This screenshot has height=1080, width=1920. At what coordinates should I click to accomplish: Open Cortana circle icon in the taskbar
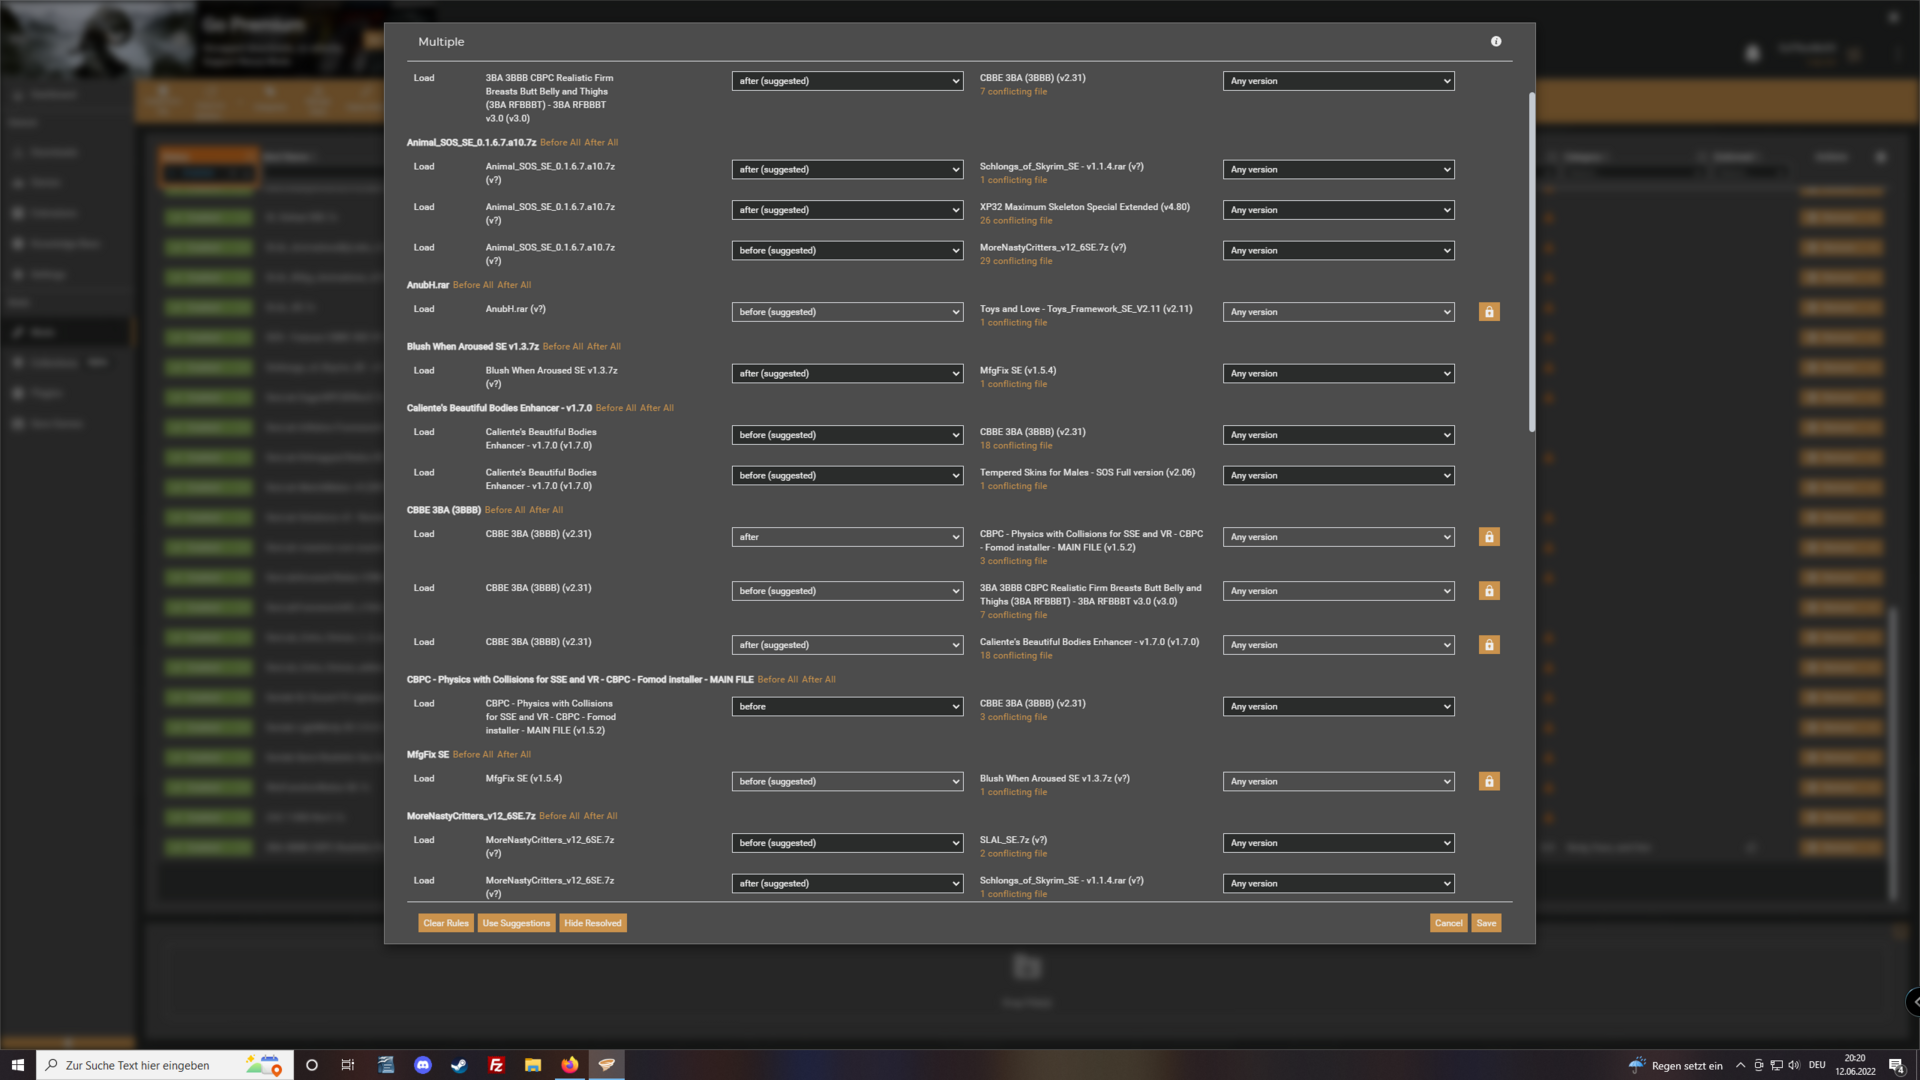[x=312, y=1065]
